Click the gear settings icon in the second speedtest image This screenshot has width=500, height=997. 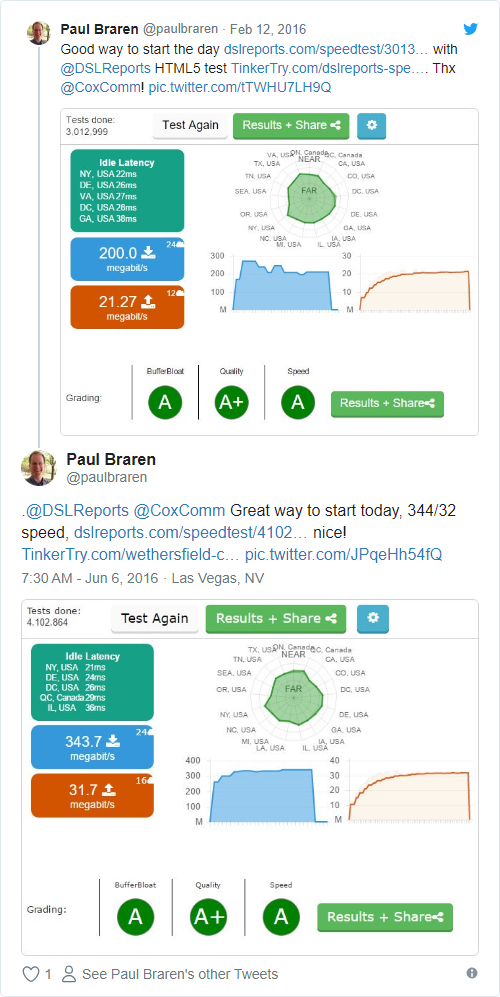pos(373,619)
